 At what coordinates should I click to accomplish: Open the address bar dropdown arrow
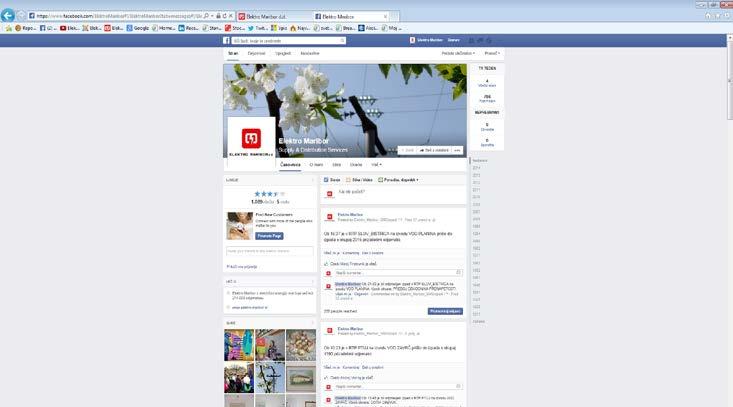tap(212, 16)
